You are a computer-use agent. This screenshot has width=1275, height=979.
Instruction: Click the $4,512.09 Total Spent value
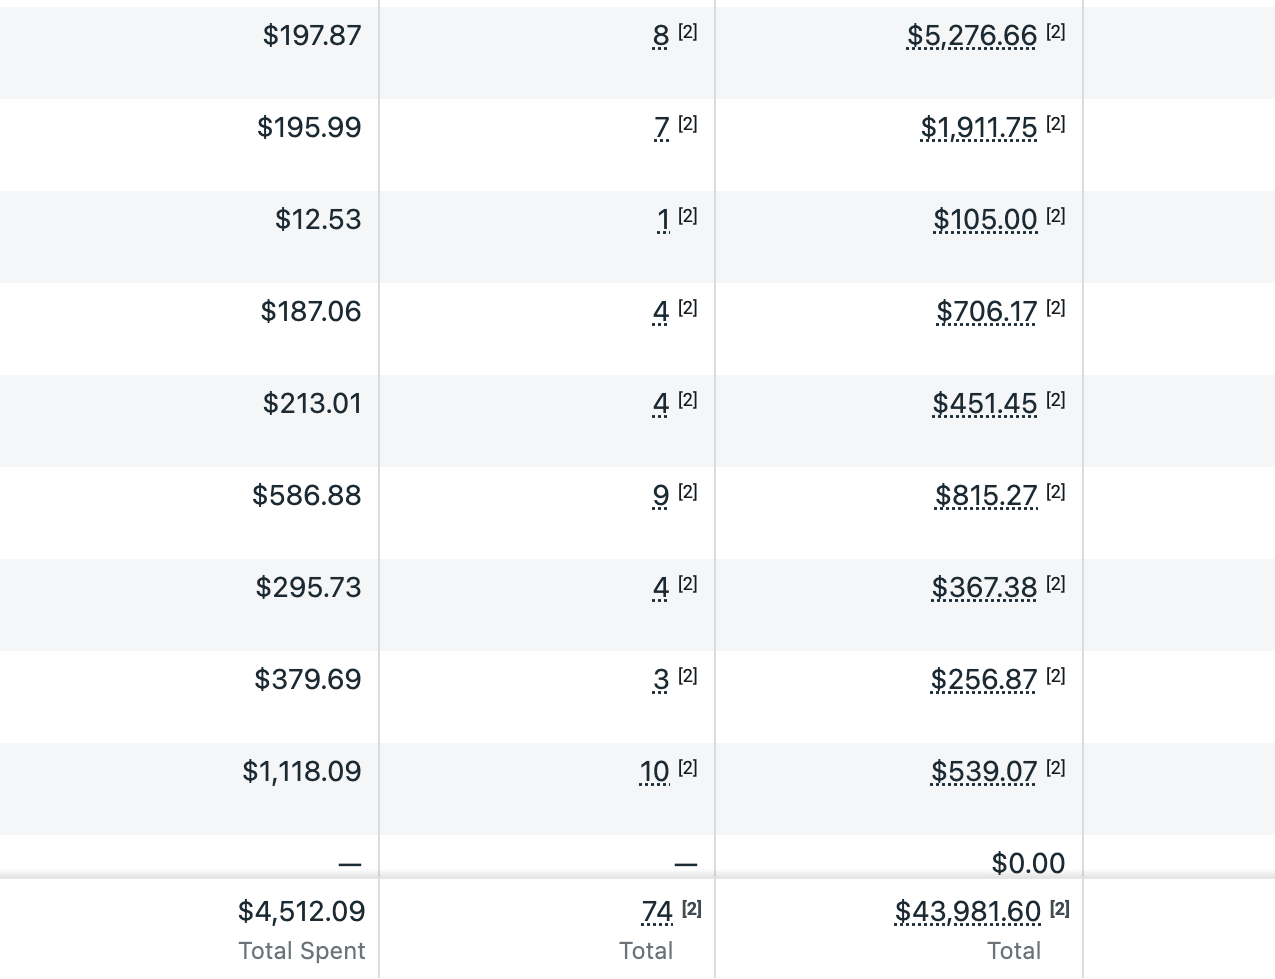click(301, 912)
